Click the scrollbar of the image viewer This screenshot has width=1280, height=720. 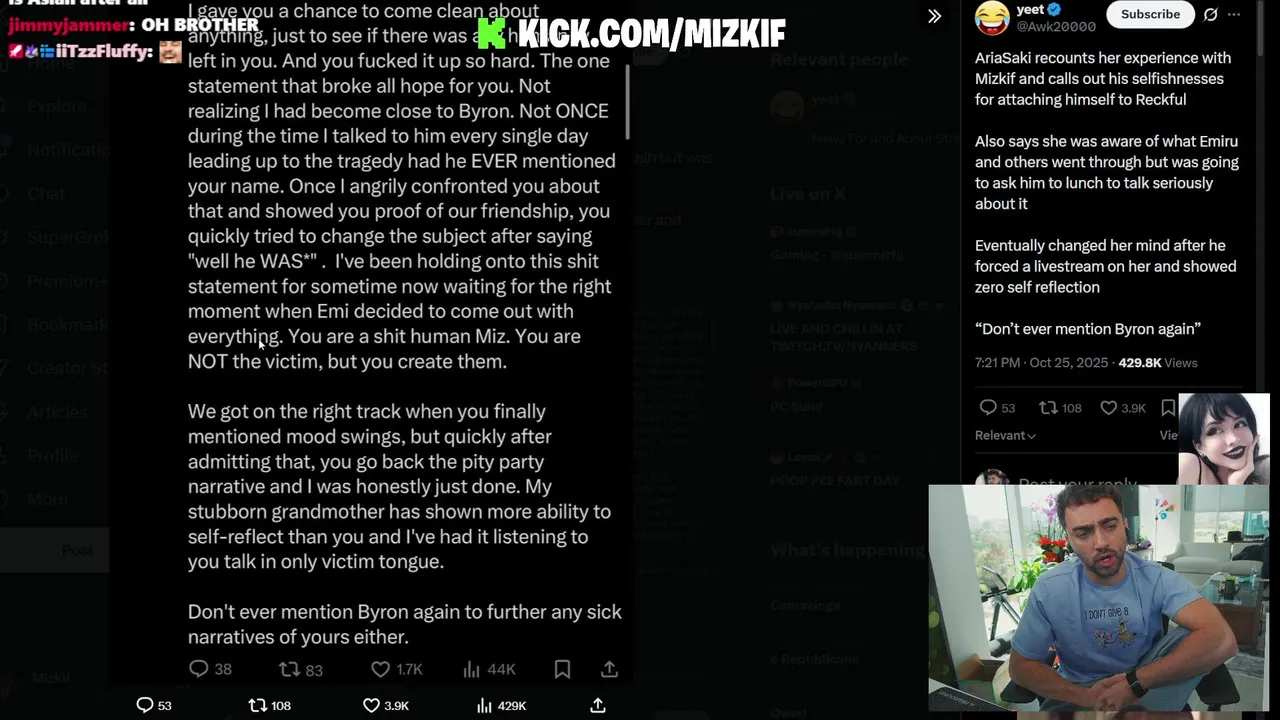click(627, 100)
